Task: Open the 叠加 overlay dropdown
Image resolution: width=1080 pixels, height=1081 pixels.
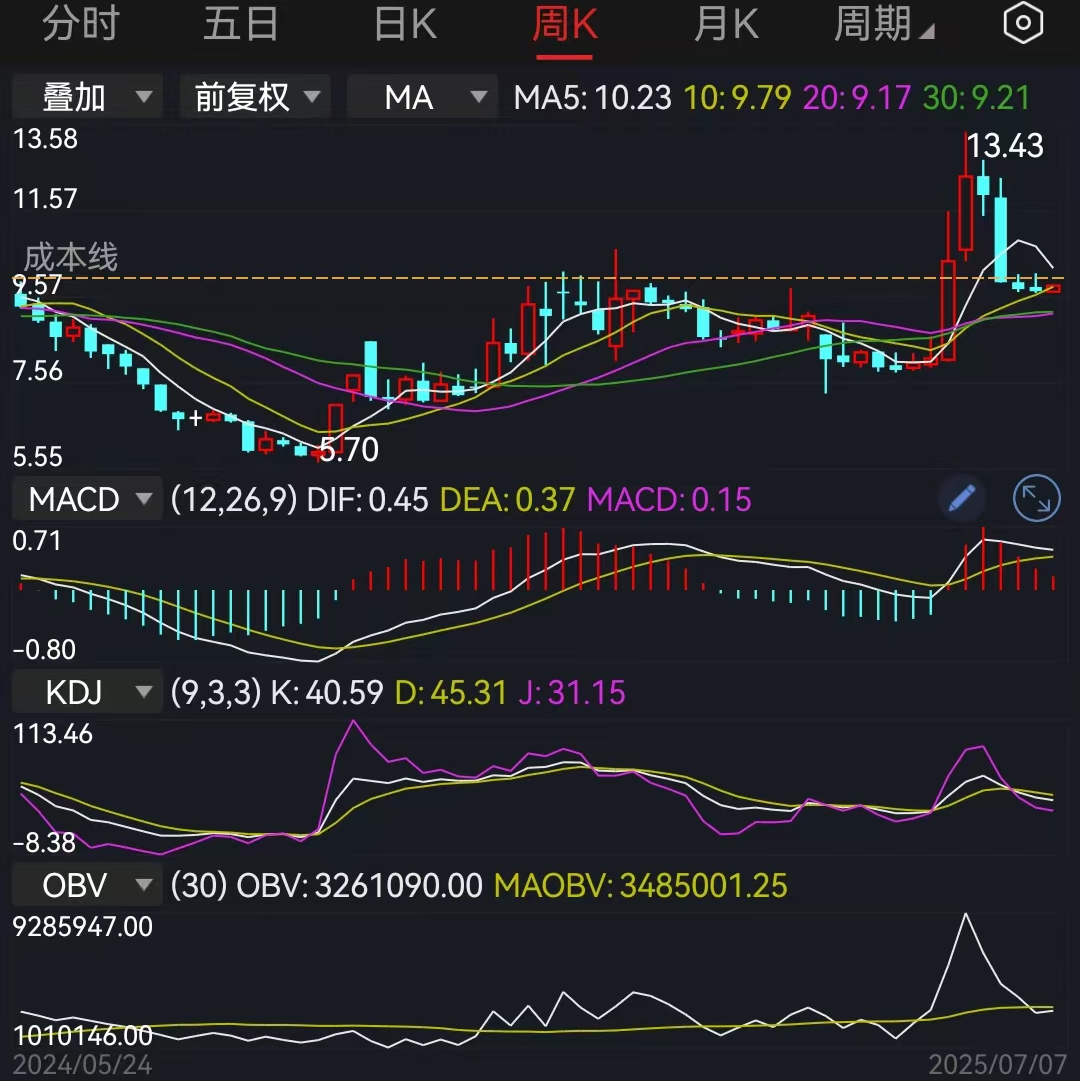Action: click(x=87, y=97)
